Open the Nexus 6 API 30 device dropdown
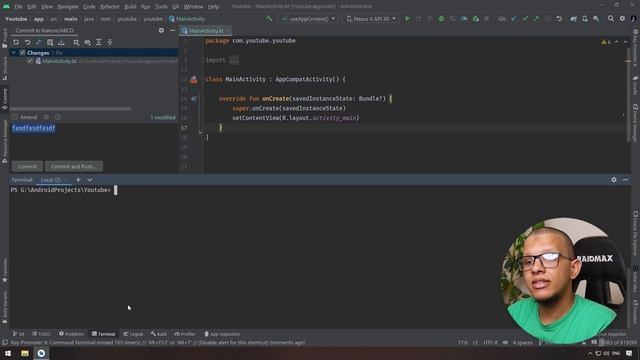Image resolution: width=640 pixels, height=360 pixels. click(371, 19)
